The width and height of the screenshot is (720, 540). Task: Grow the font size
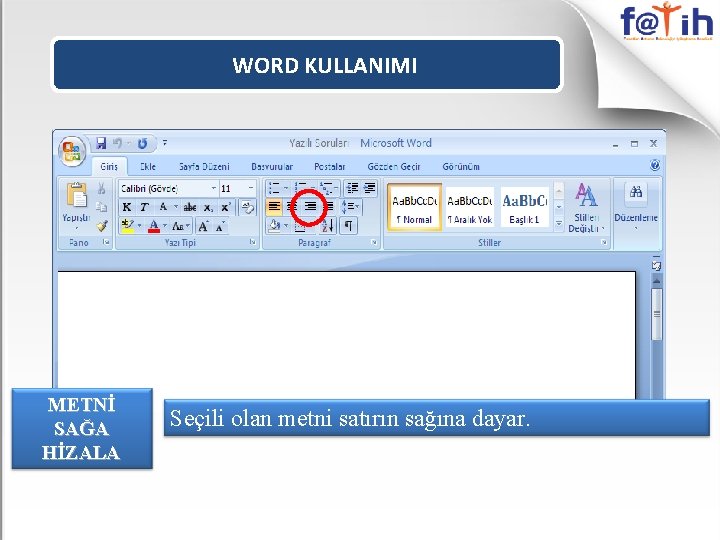click(x=203, y=226)
